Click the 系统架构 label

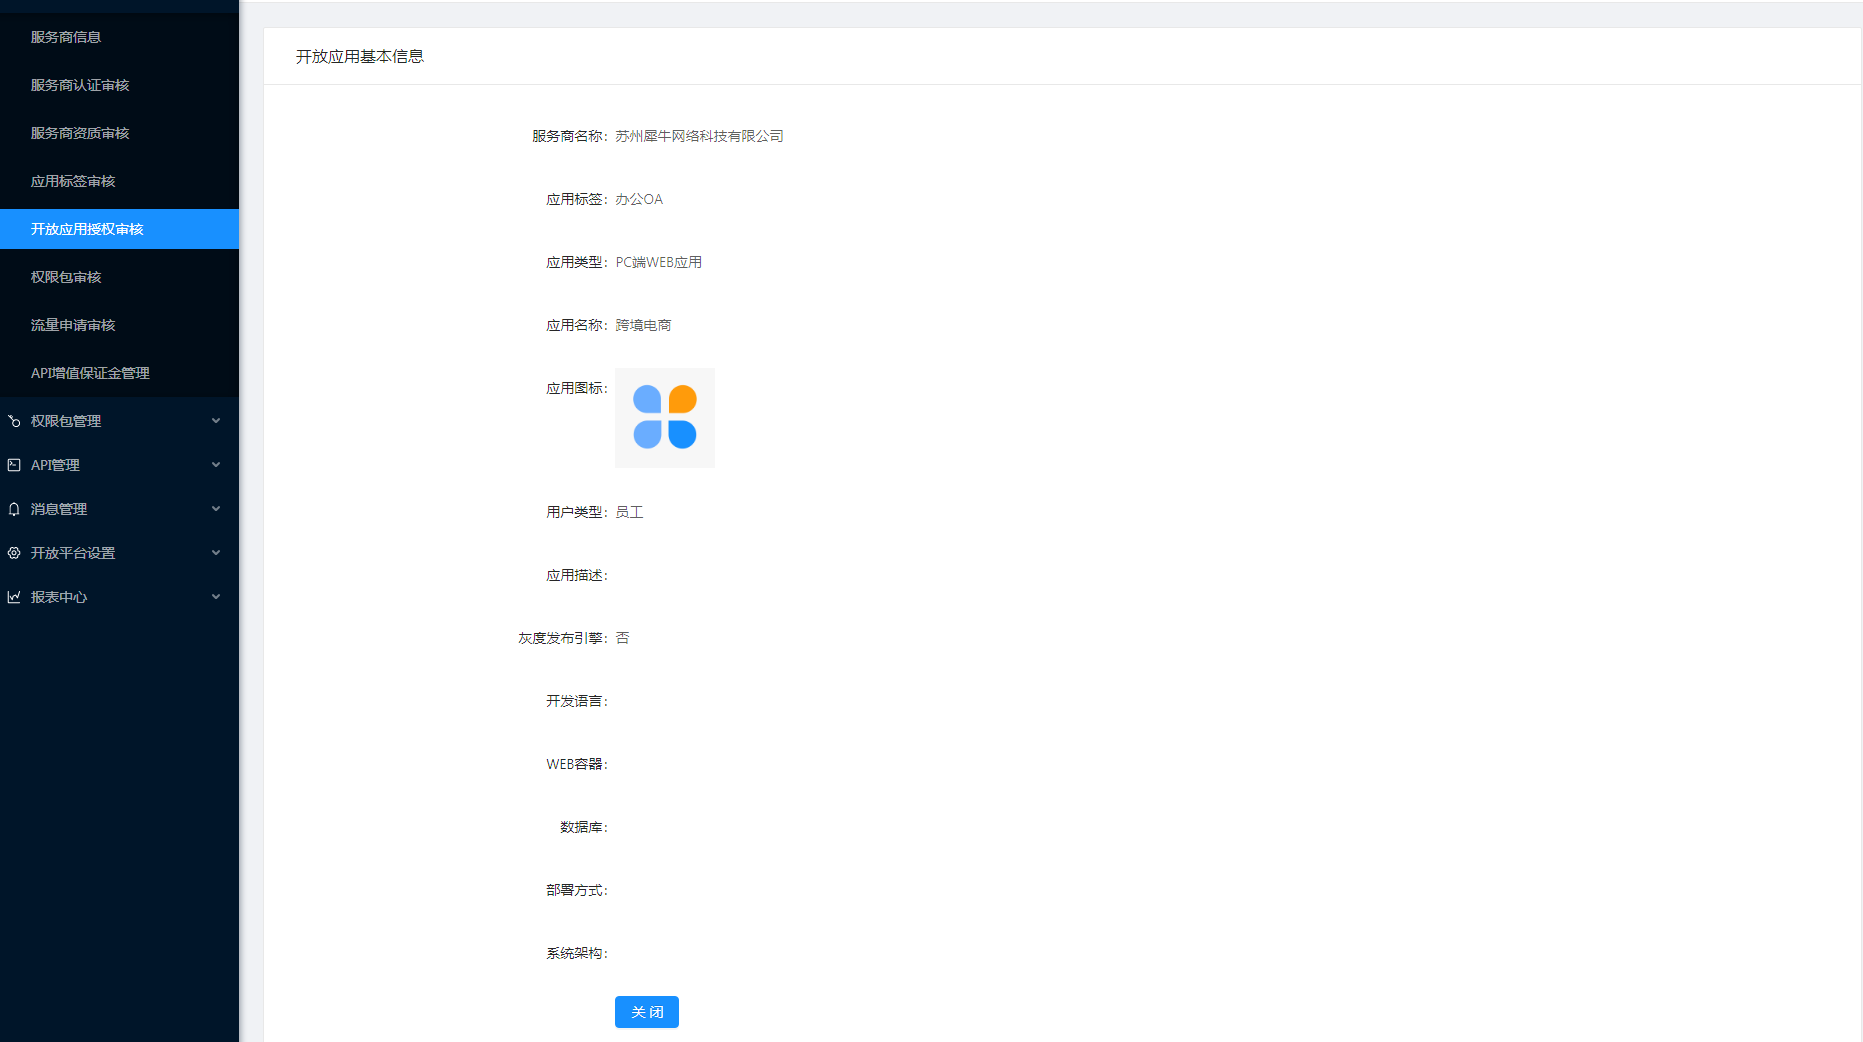coord(576,953)
